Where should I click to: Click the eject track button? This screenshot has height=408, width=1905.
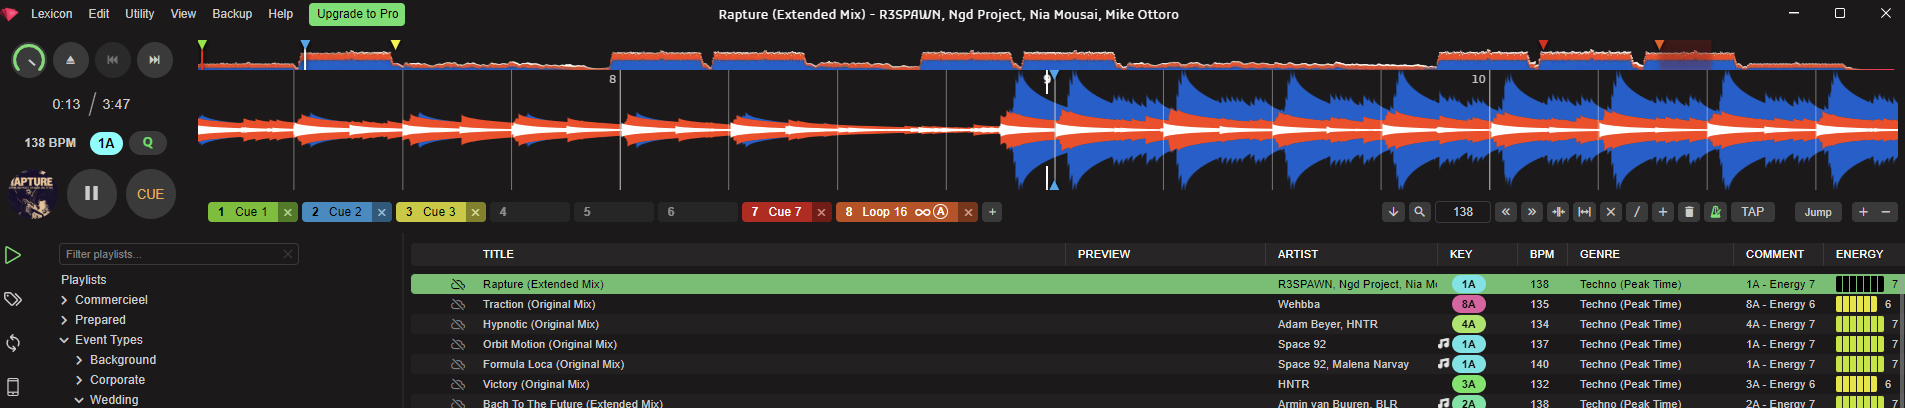[x=70, y=60]
